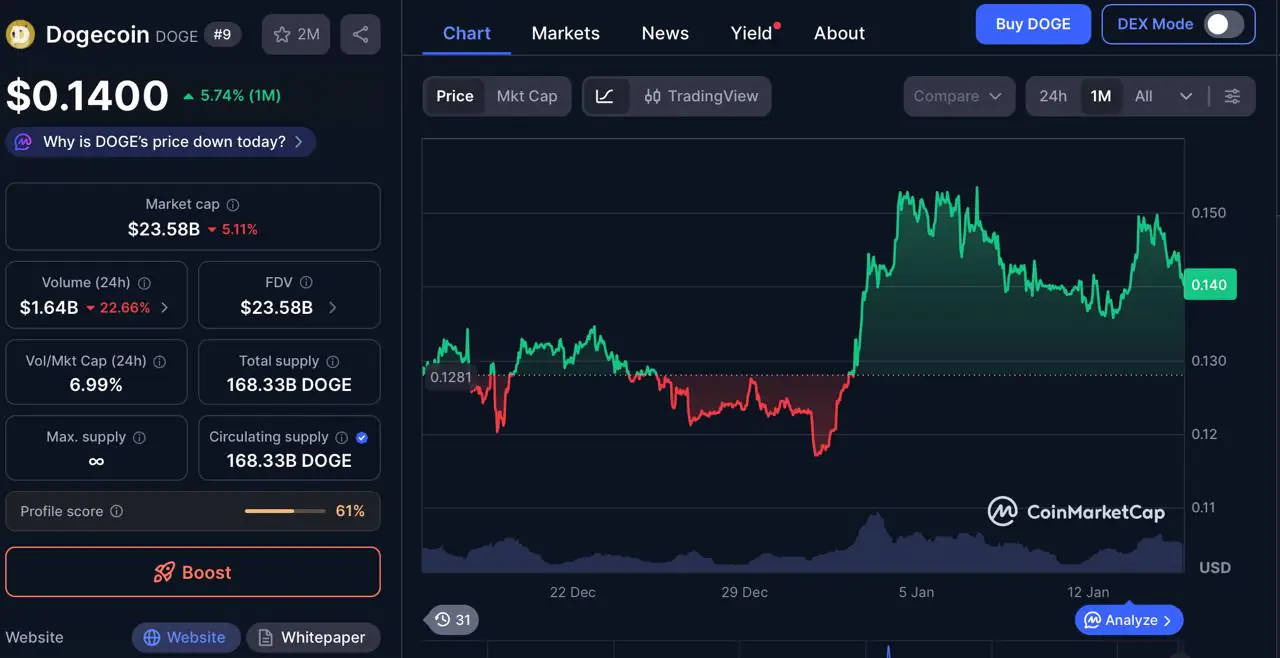This screenshot has height=658, width=1280.
Task: Select the Mkt Cap chart view
Action: (x=527, y=97)
